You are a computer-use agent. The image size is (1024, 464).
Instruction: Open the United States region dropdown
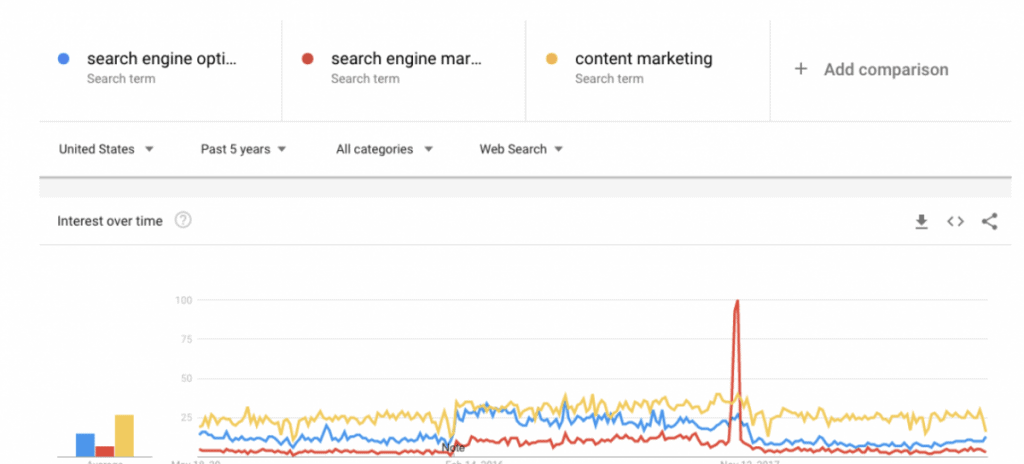(106, 149)
